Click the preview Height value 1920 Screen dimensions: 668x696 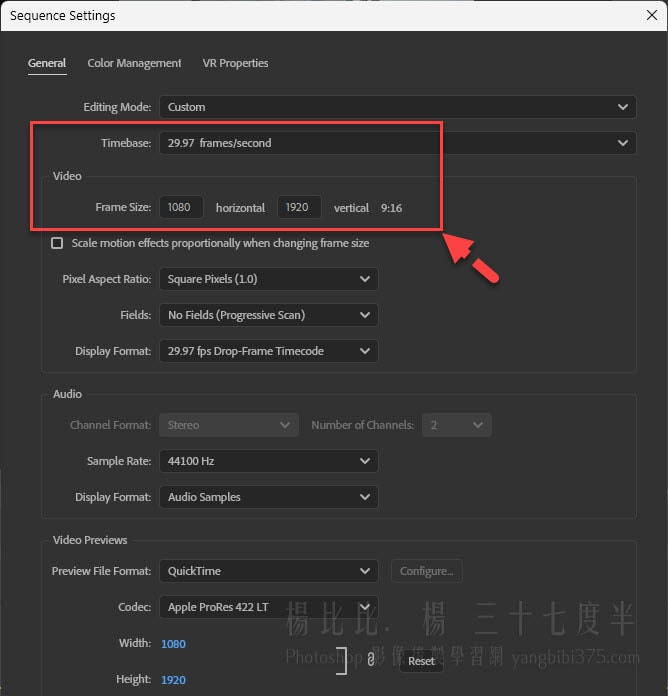(x=173, y=680)
